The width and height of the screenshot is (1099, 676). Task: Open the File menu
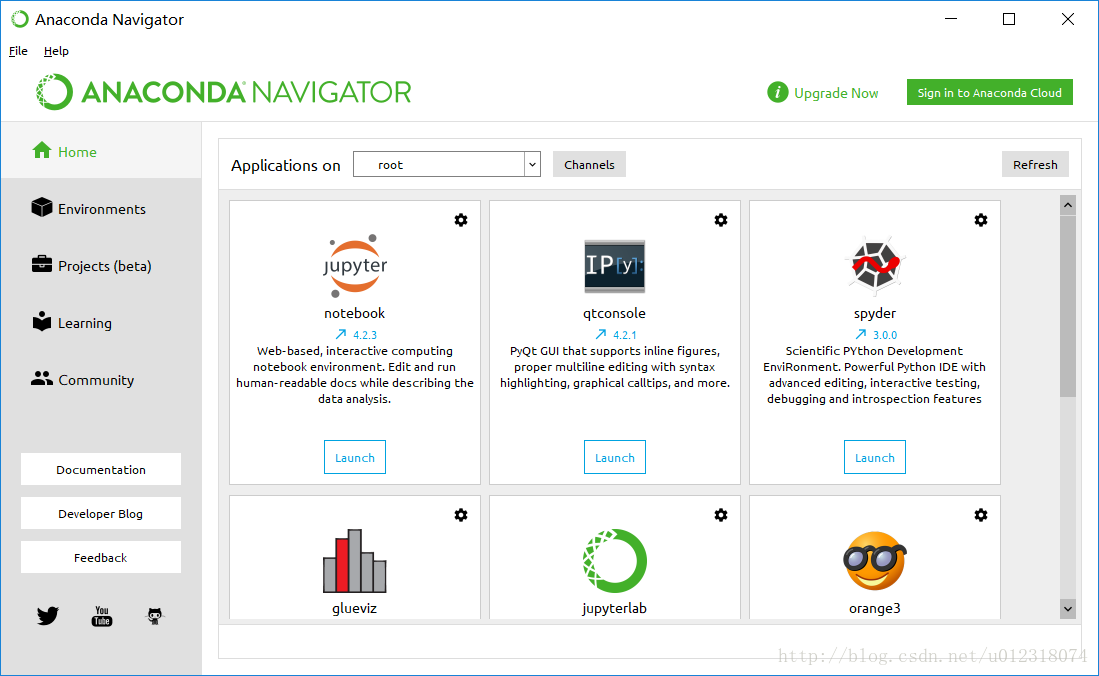18,51
